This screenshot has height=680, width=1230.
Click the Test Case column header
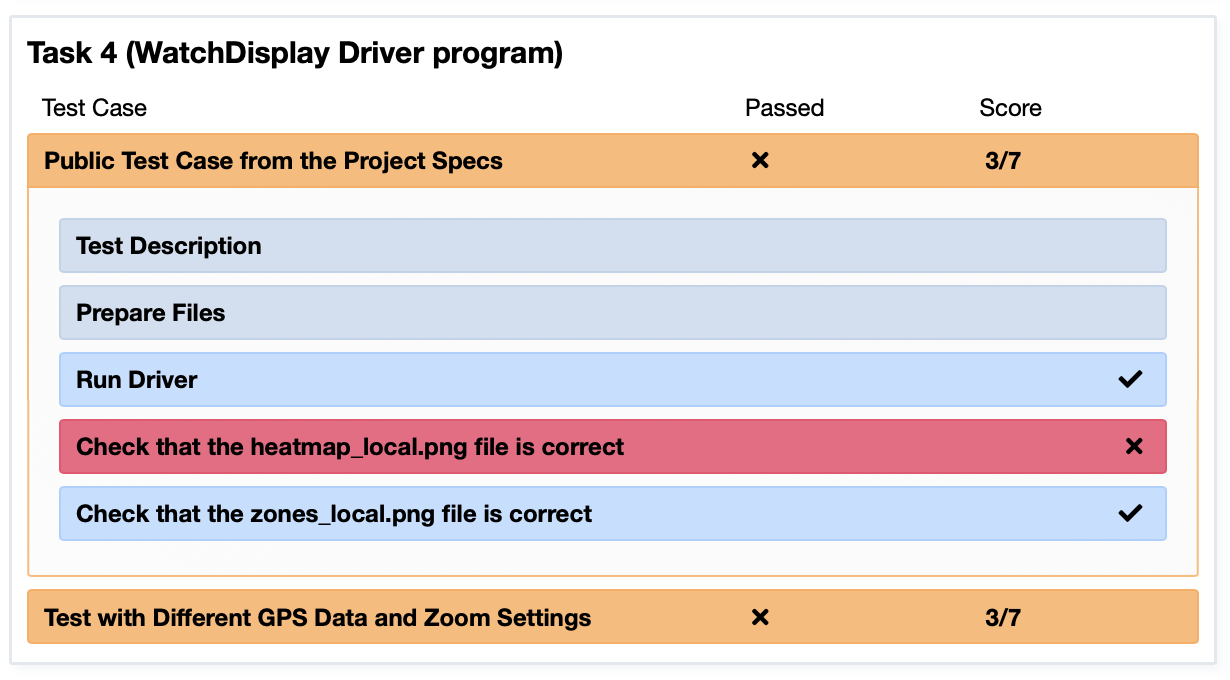coord(94,108)
